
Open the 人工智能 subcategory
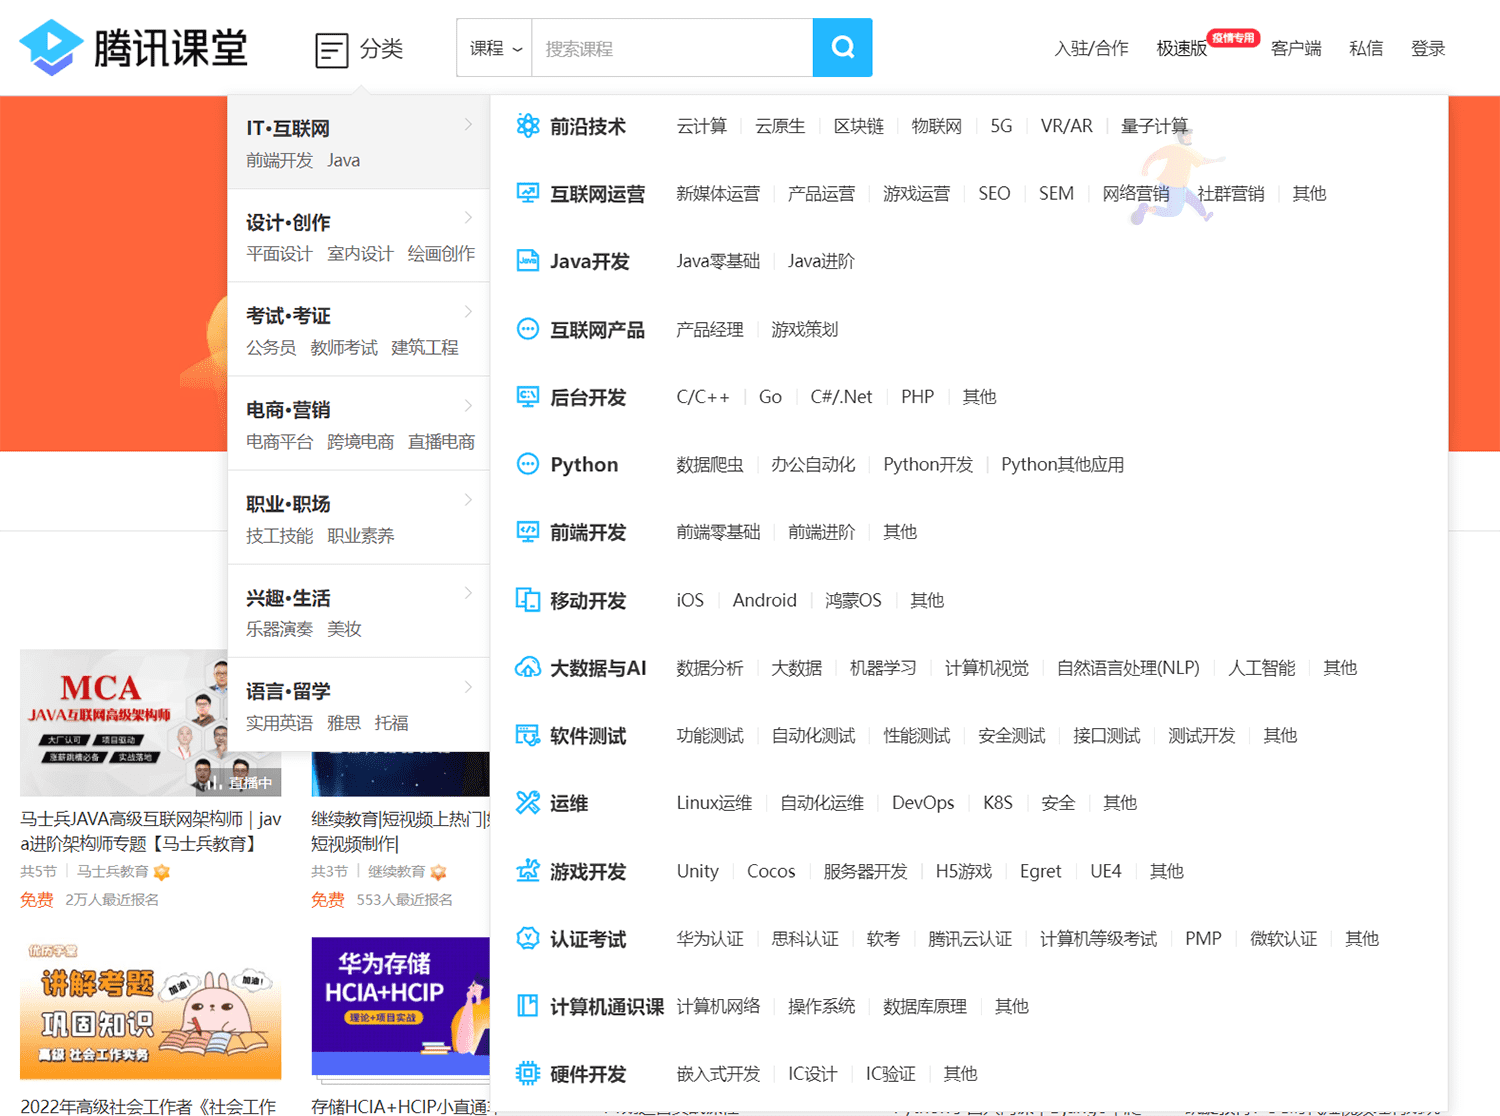click(1261, 668)
